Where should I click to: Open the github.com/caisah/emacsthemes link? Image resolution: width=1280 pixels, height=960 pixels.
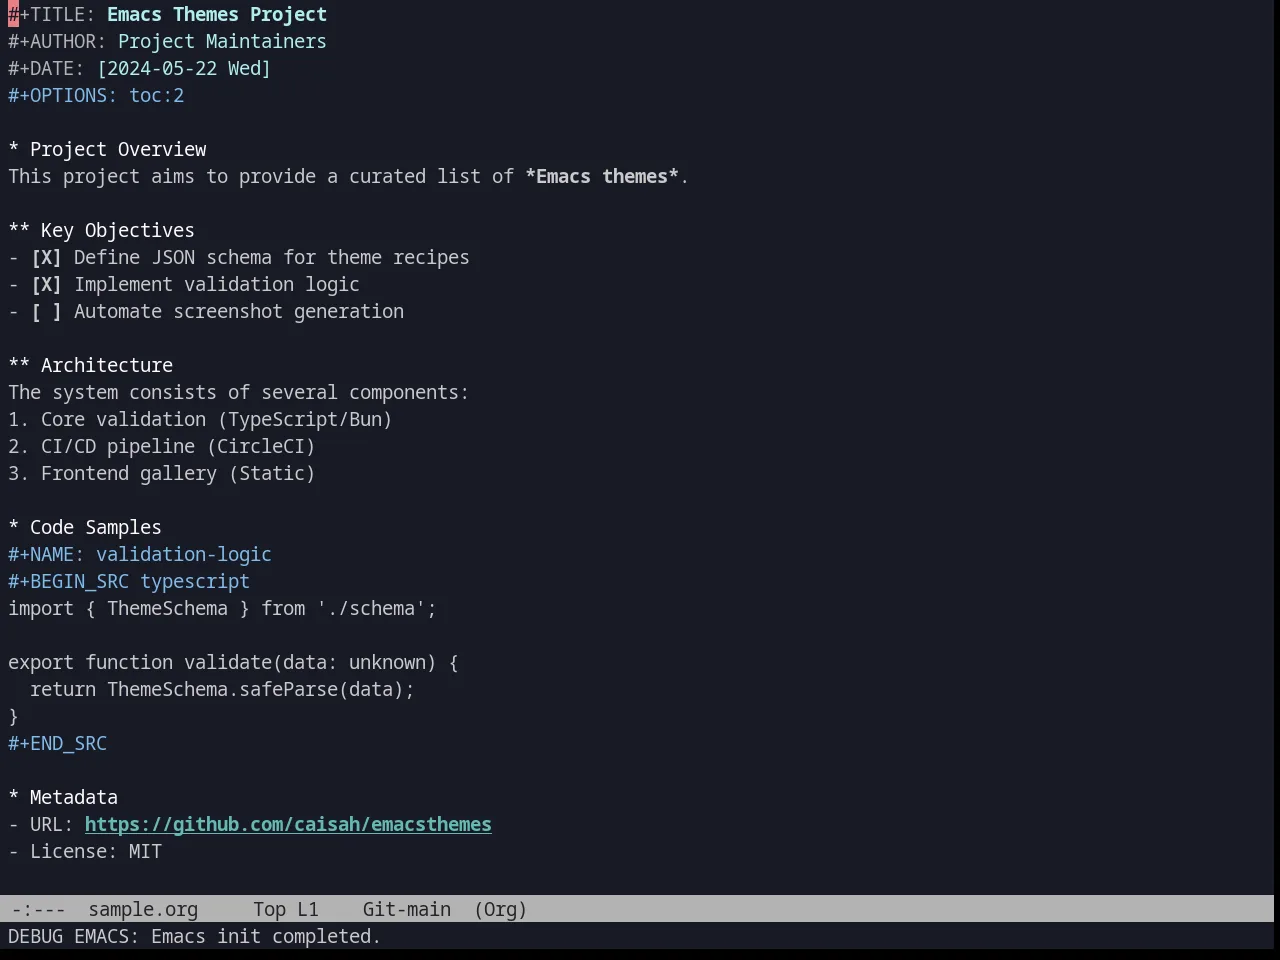click(x=288, y=824)
